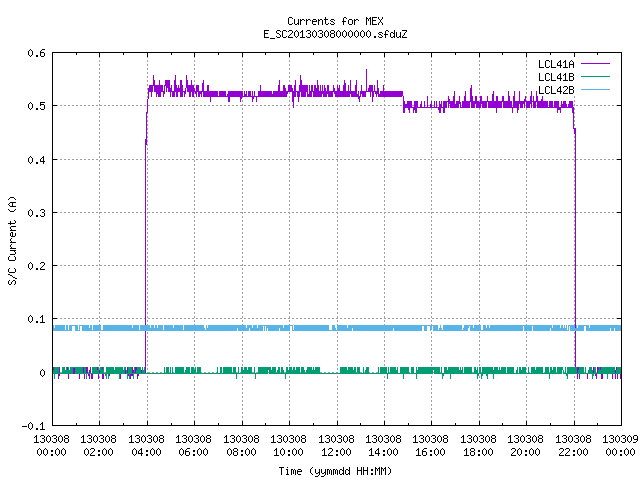Screen dimensions: 640x480
Task: Click the 130308 02:00 x-axis tick label
Action: [99, 445]
